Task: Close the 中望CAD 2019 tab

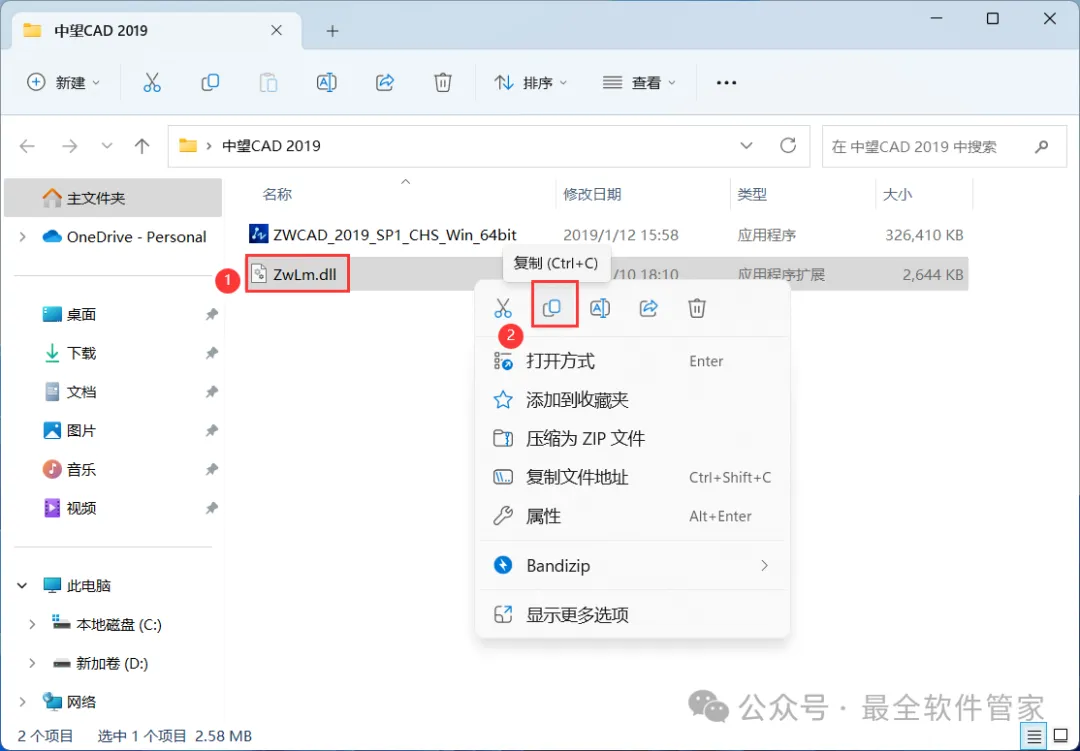Action: [276, 30]
